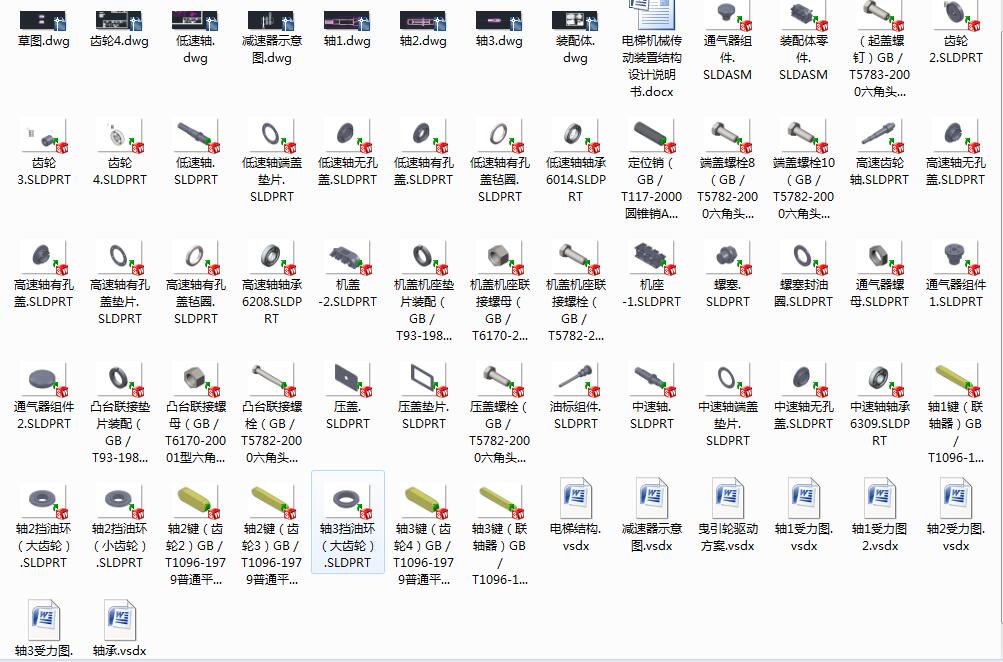
Task: Open the 低速轴.dwg drawing
Action: point(194,25)
